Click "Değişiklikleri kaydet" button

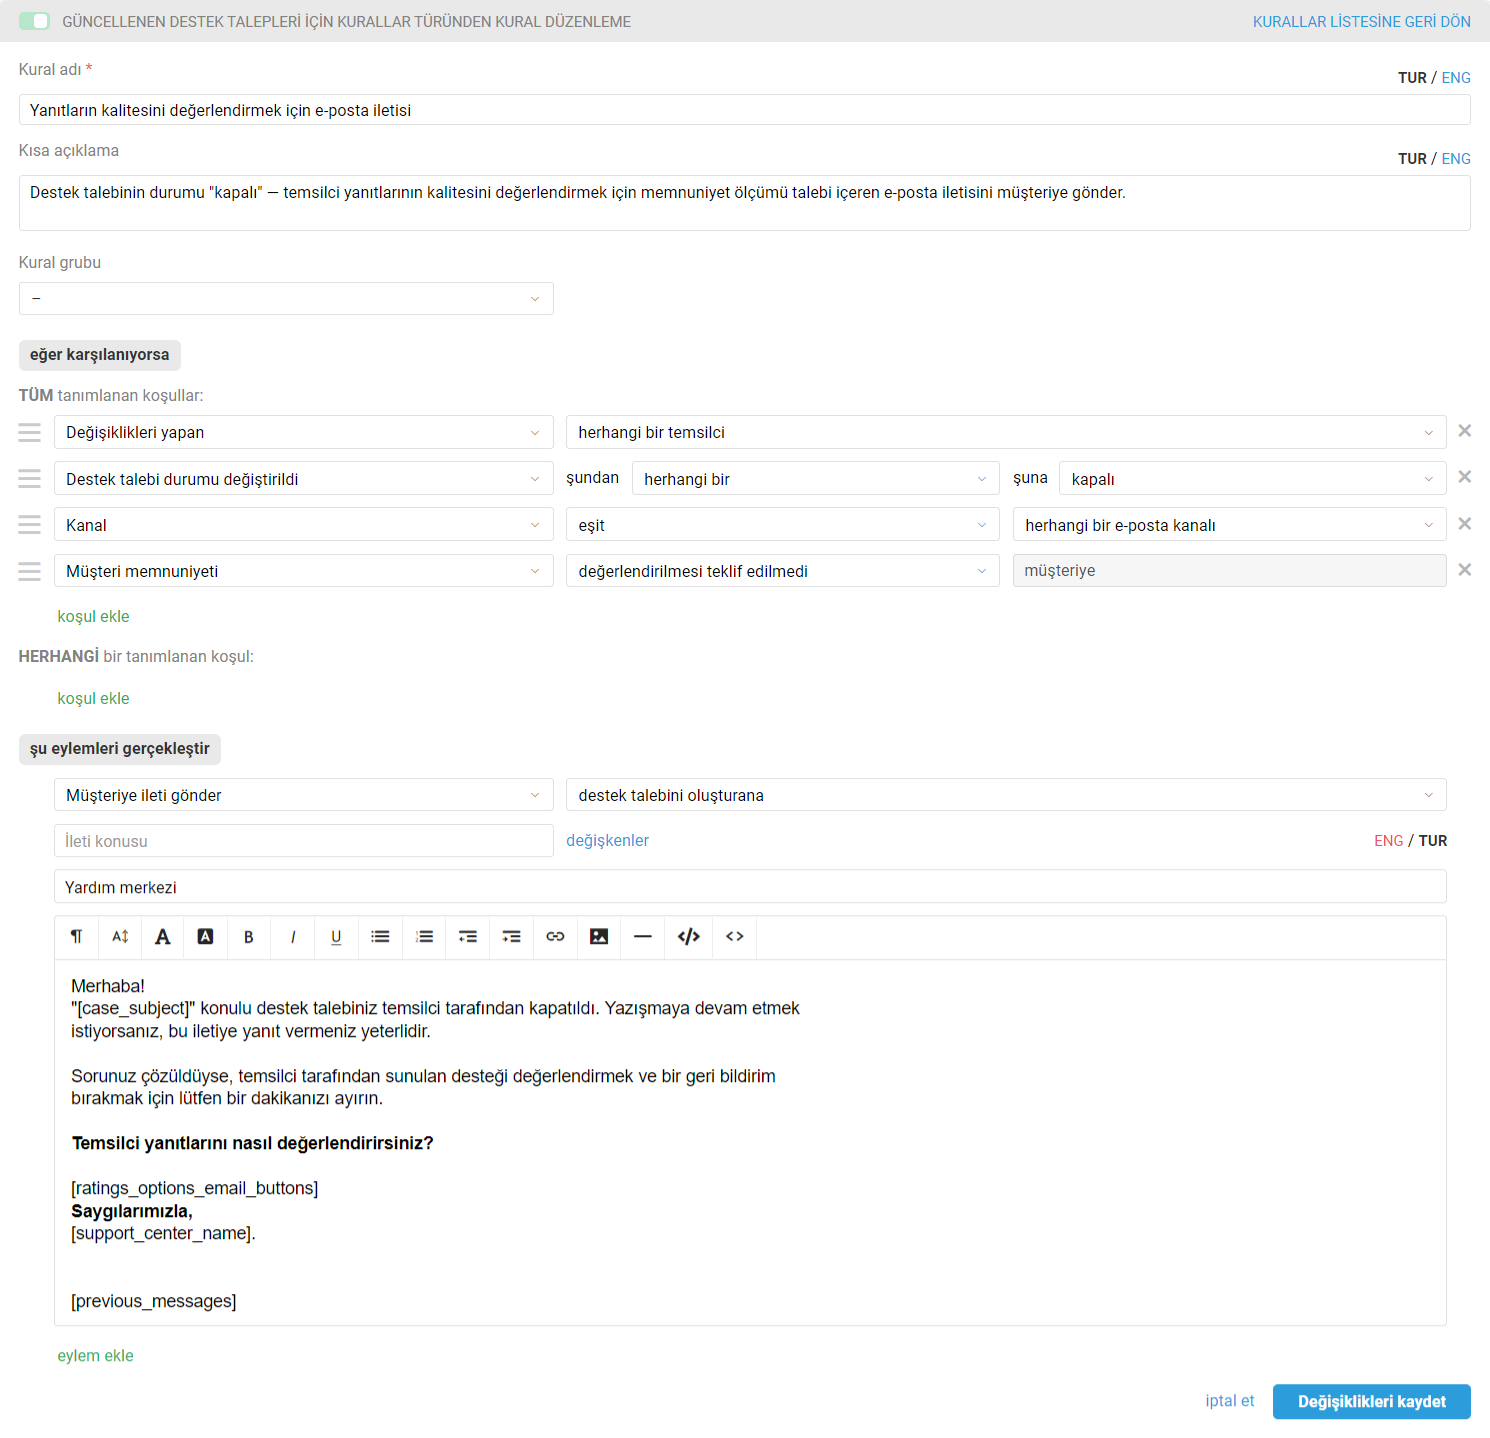[1371, 1402]
